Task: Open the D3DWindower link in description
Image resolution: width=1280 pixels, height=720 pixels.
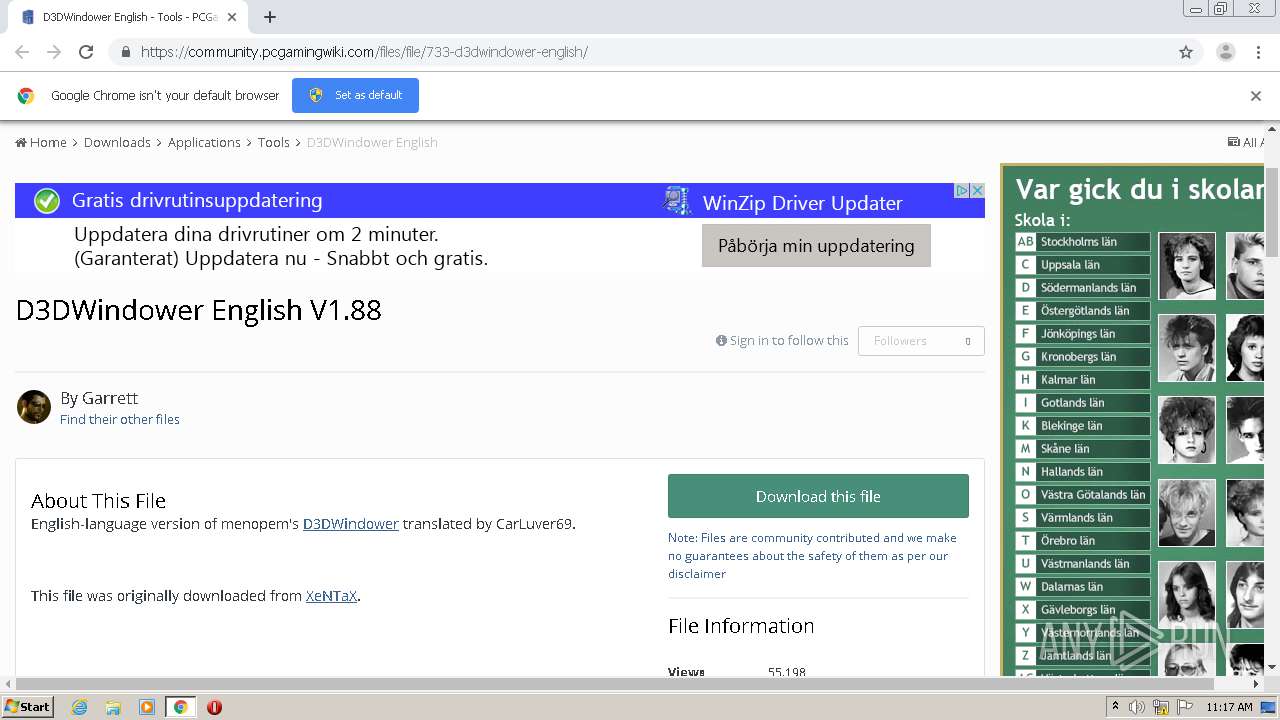Action: tap(350, 524)
